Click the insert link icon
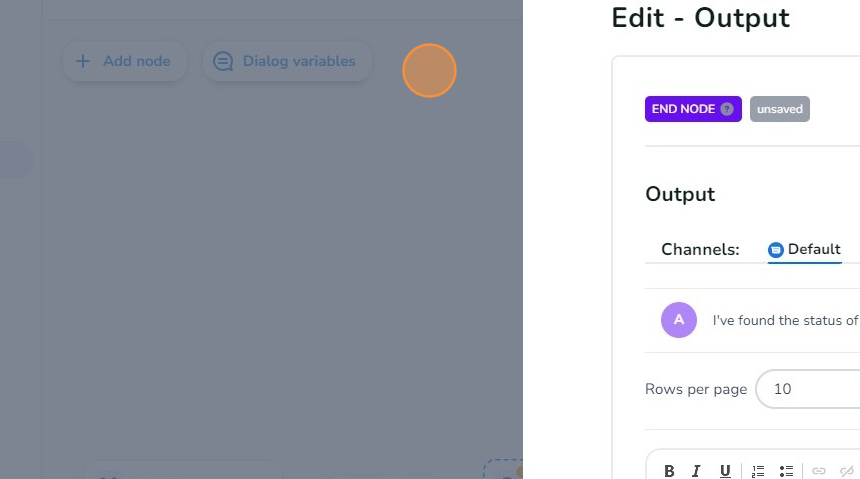 click(819, 471)
